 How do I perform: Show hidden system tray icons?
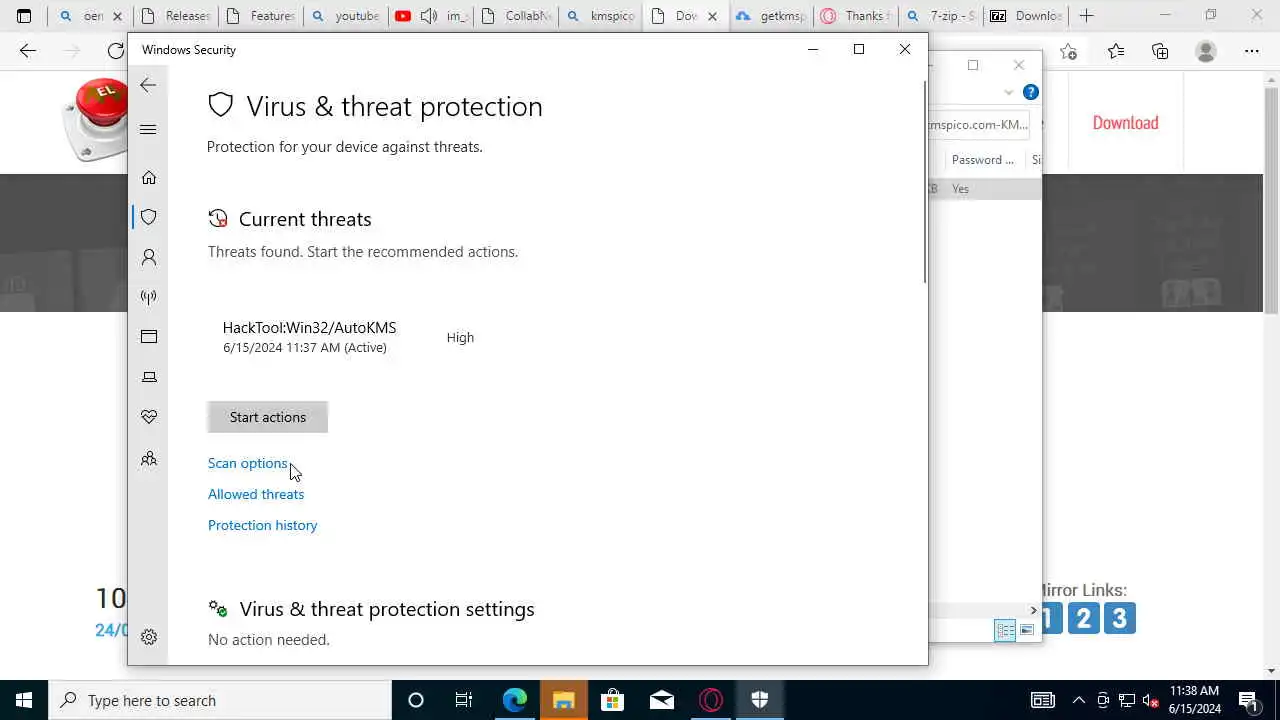[x=1079, y=700]
